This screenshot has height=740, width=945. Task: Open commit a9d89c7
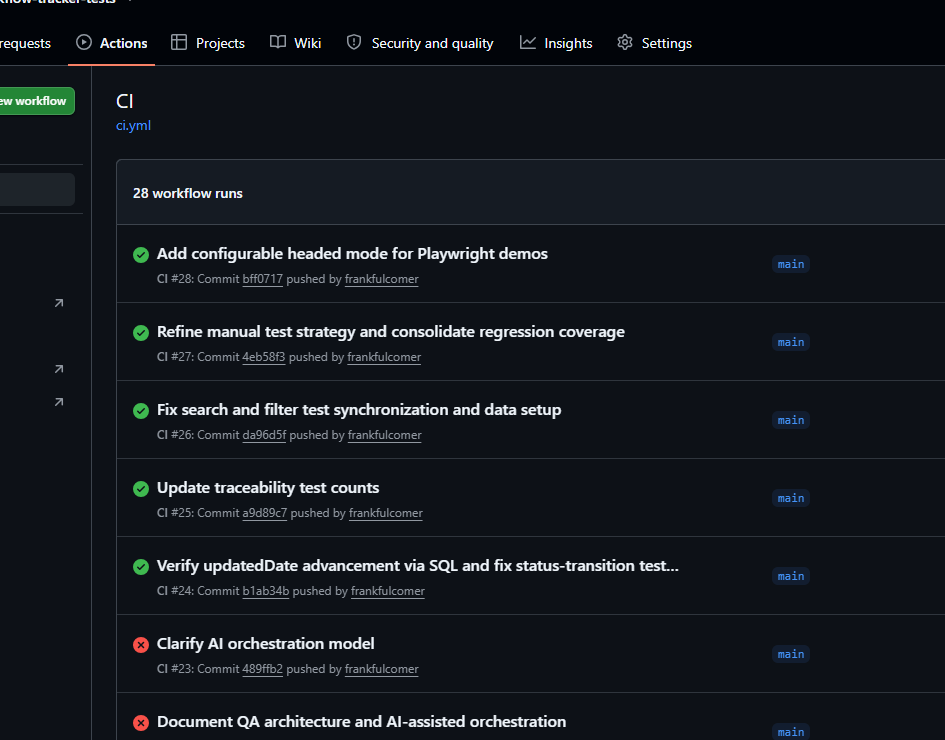(x=265, y=513)
